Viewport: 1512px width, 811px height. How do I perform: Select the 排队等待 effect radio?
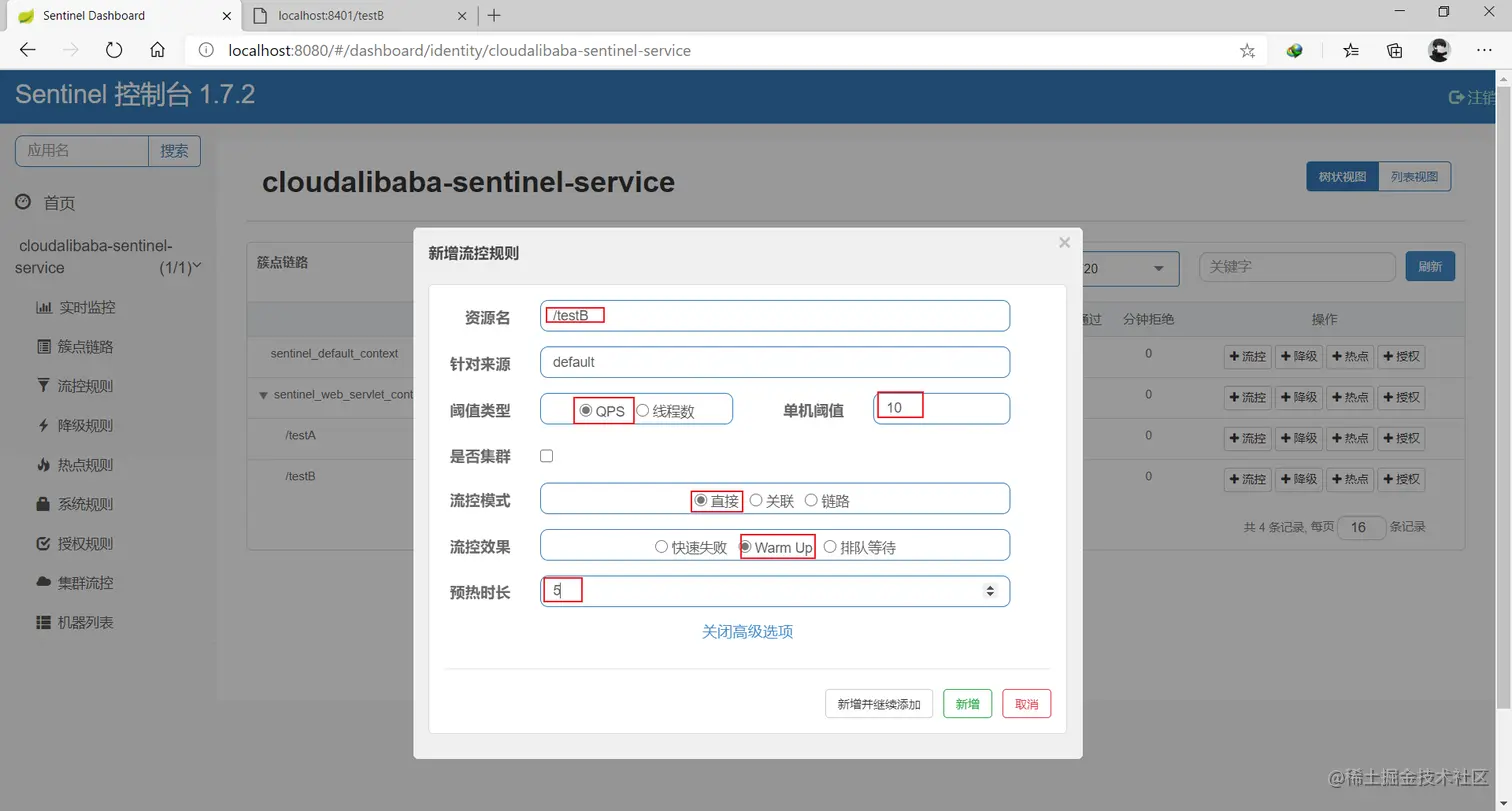pyautogui.click(x=829, y=547)
